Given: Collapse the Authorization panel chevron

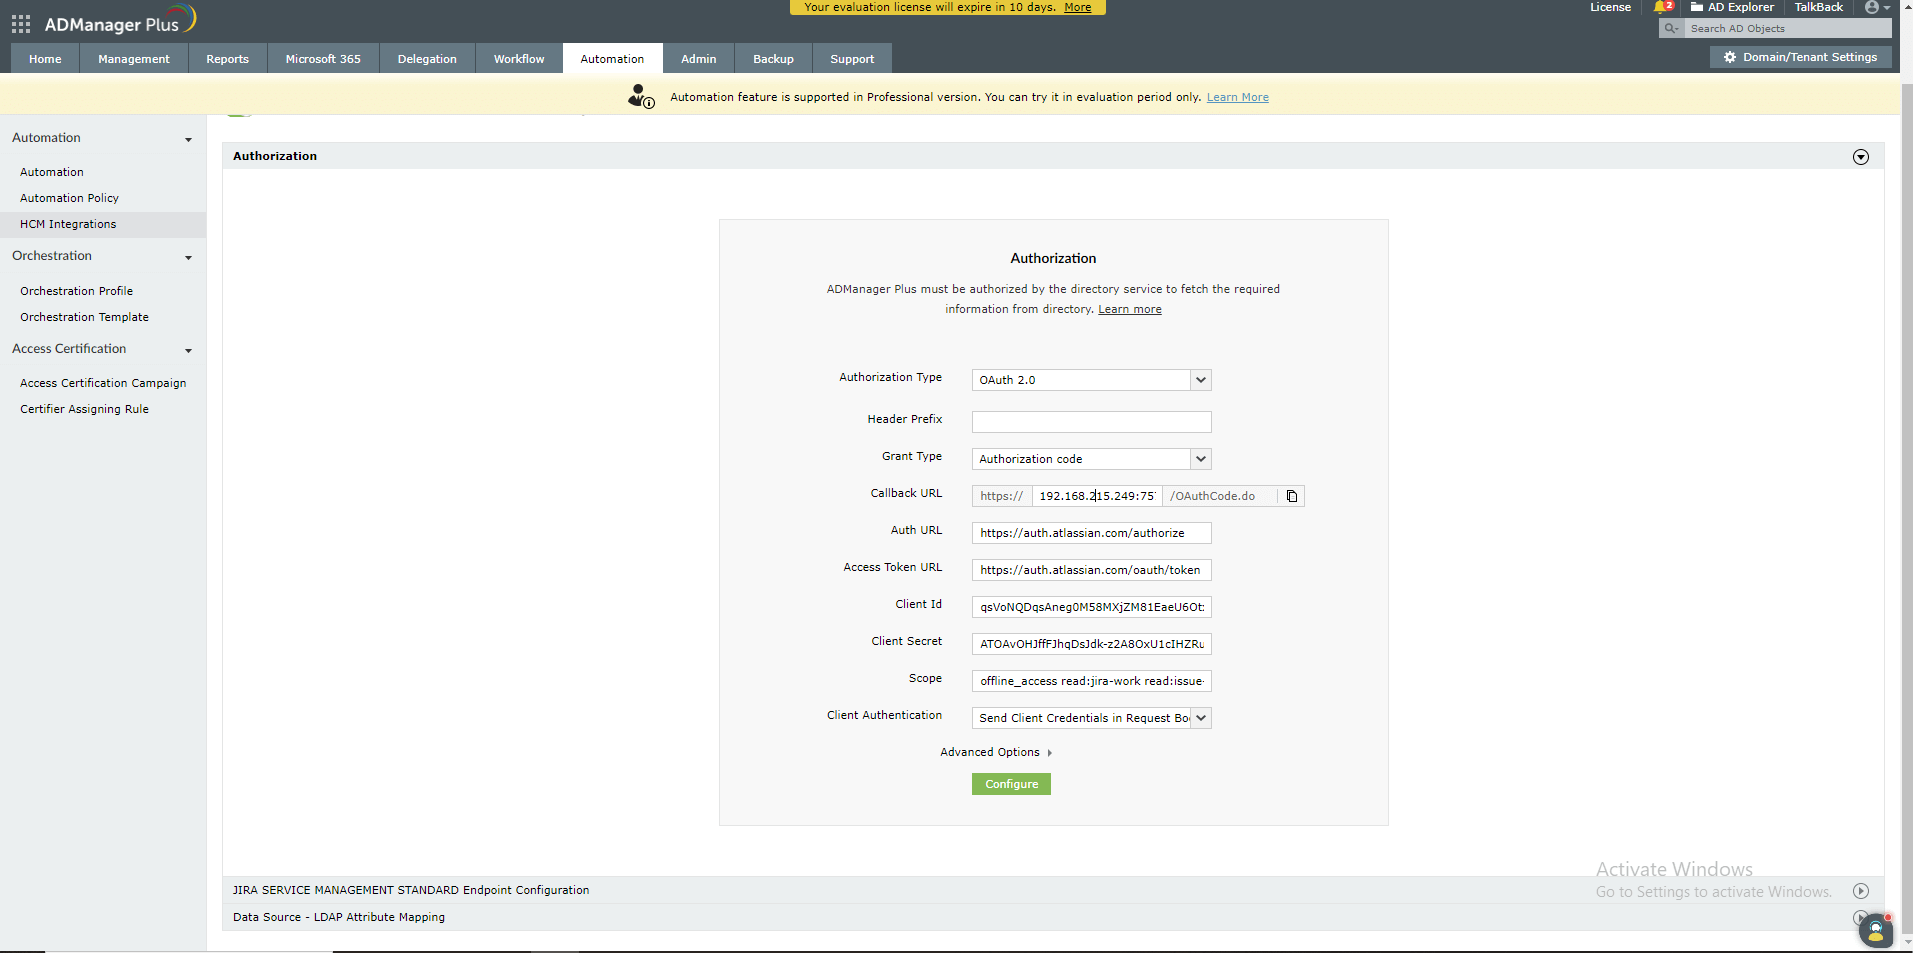Looking at the screenshot, I should 1860,156.
